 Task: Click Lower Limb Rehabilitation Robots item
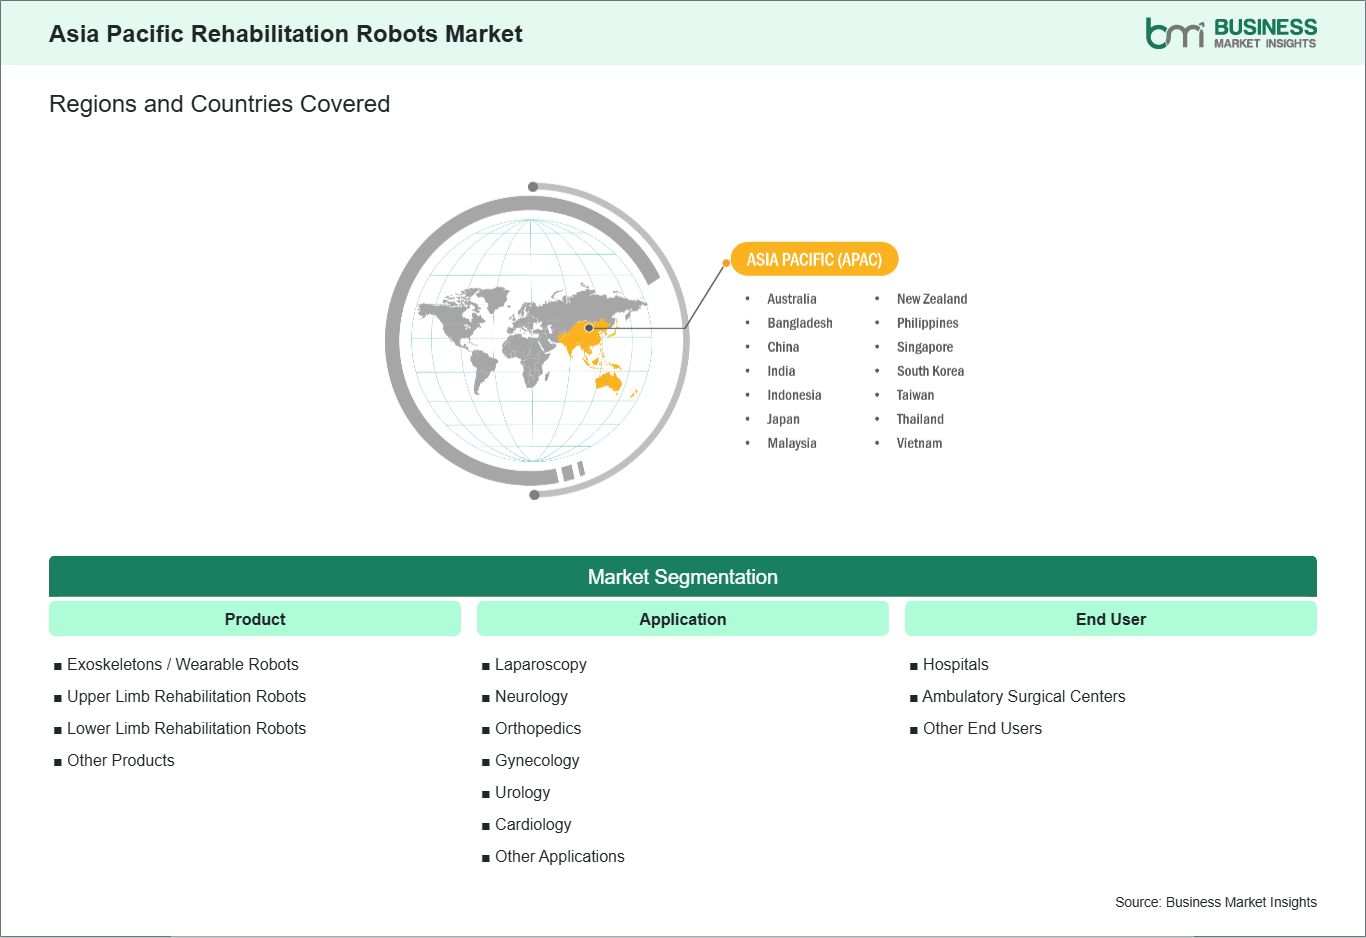point(186,728)
